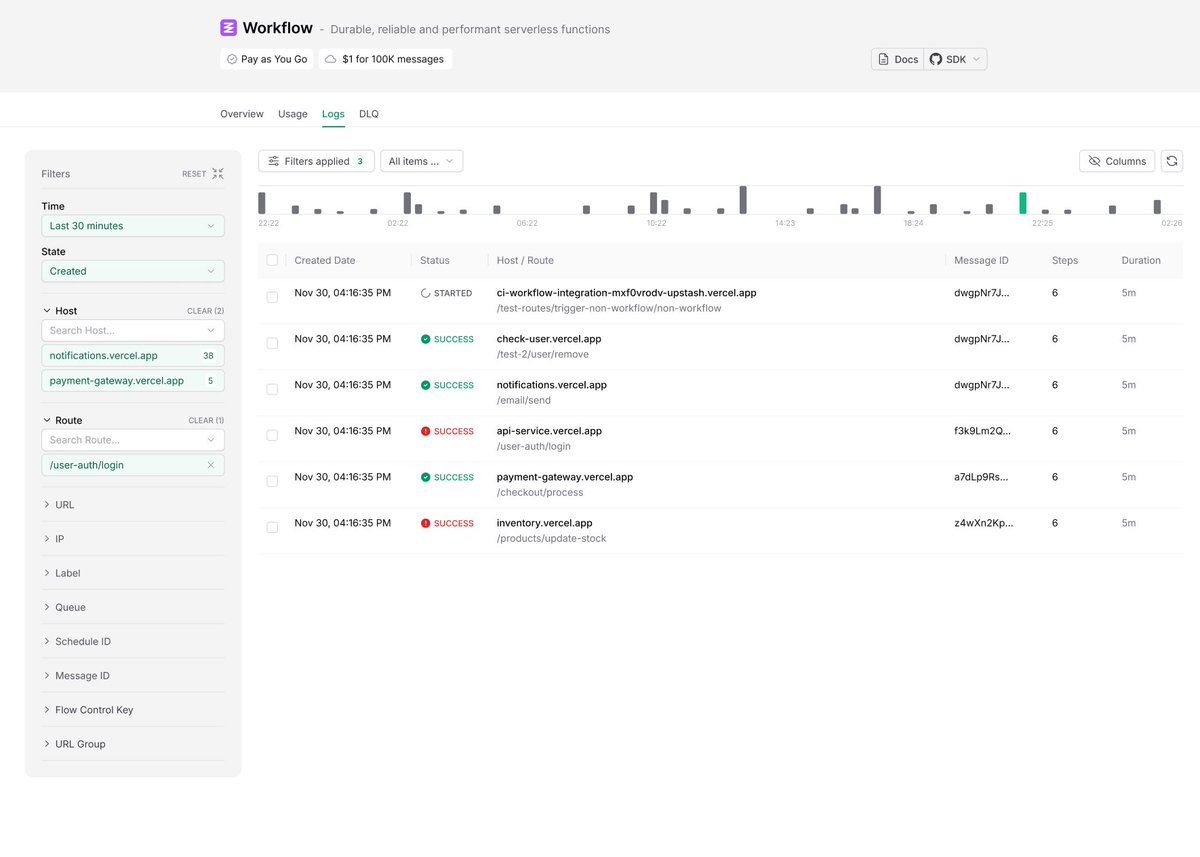Click the /checkout/process route text
1200x857 pixels.
540,493
